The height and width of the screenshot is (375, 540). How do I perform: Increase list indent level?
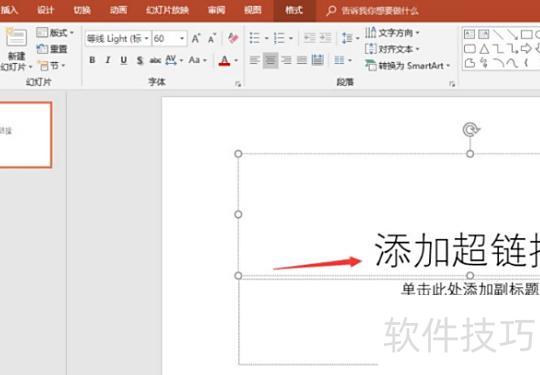(325, 38)
